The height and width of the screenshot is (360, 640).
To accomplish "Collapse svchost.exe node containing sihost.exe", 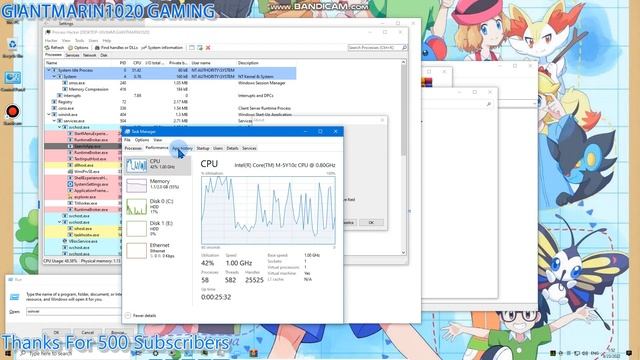I will (x=59, y=222).
